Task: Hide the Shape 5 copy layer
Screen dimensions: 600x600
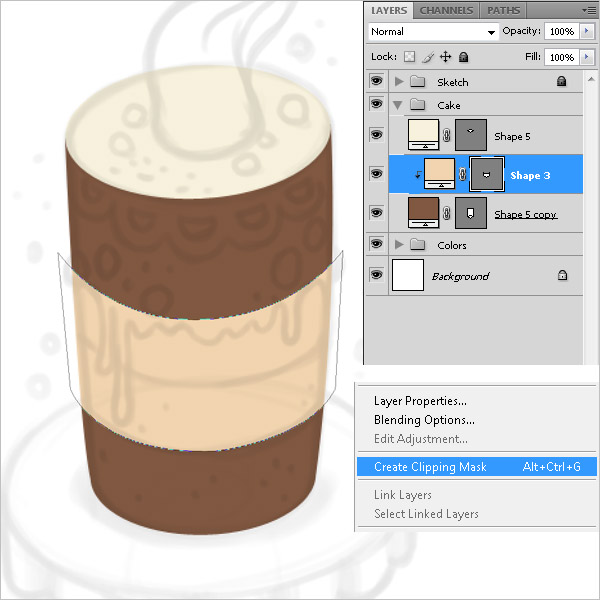Action: 377,213
